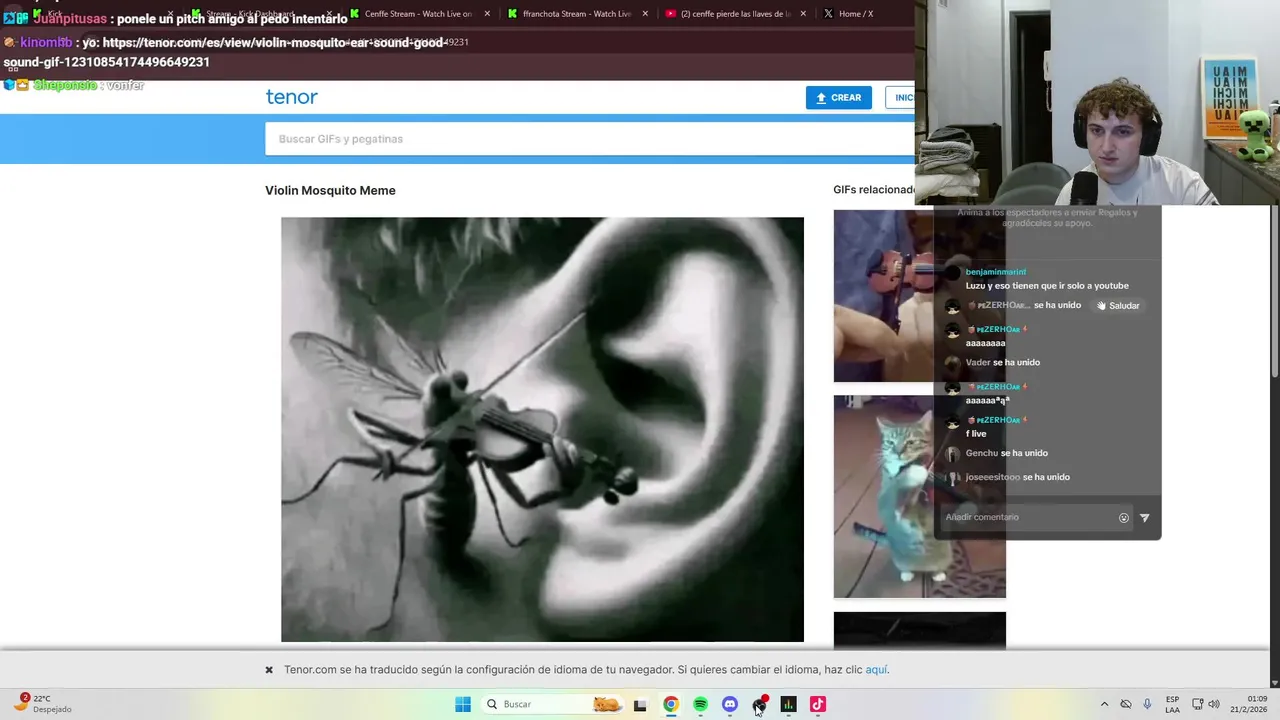Click 'joseeesitooo se ha unido' line
This screenshot has height=720, width=1280.
(1018, 477)
